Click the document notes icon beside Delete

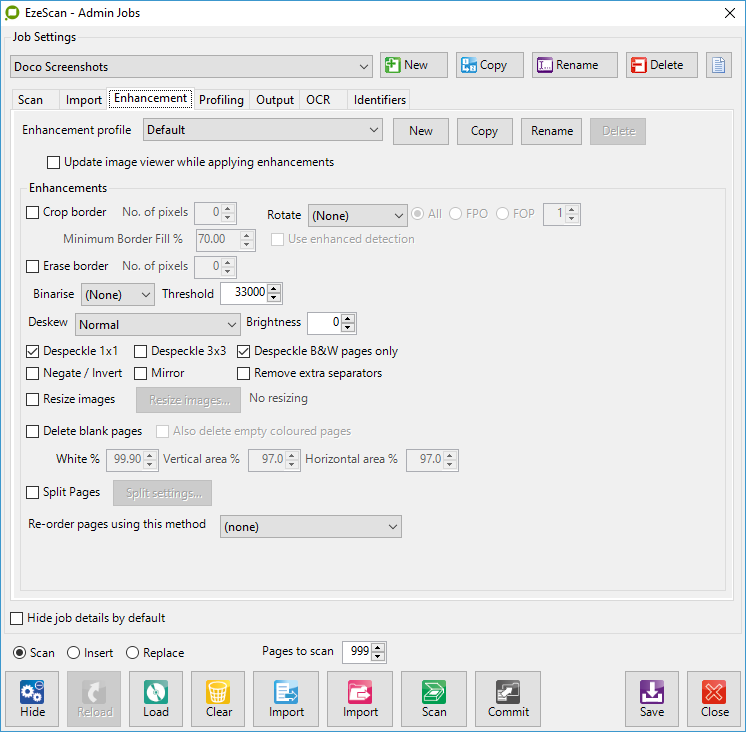click(719, 65)
